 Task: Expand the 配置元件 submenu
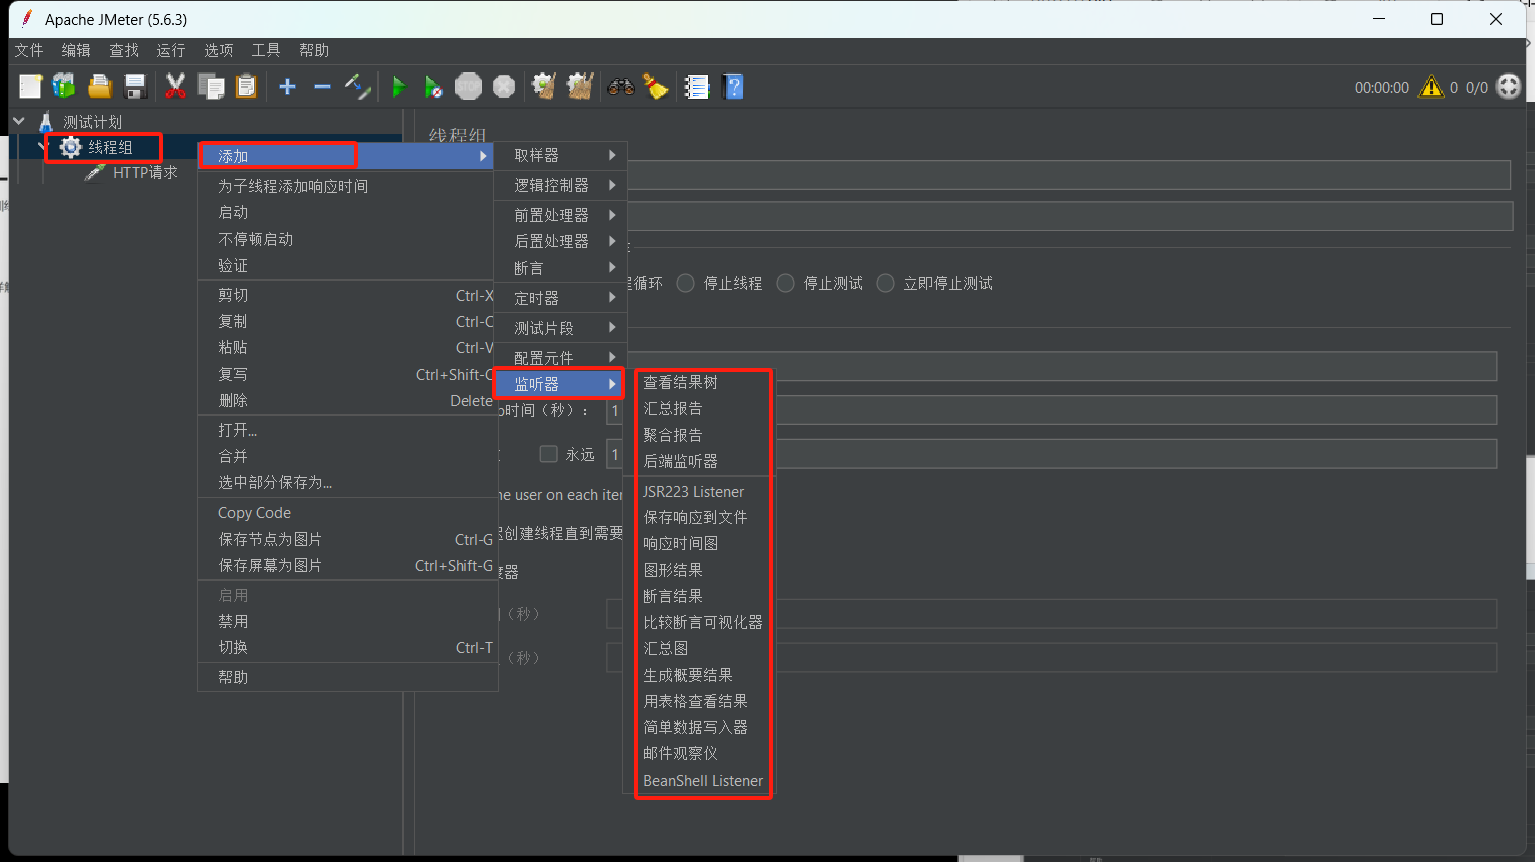pyautogui.click(x=560, y=357)
